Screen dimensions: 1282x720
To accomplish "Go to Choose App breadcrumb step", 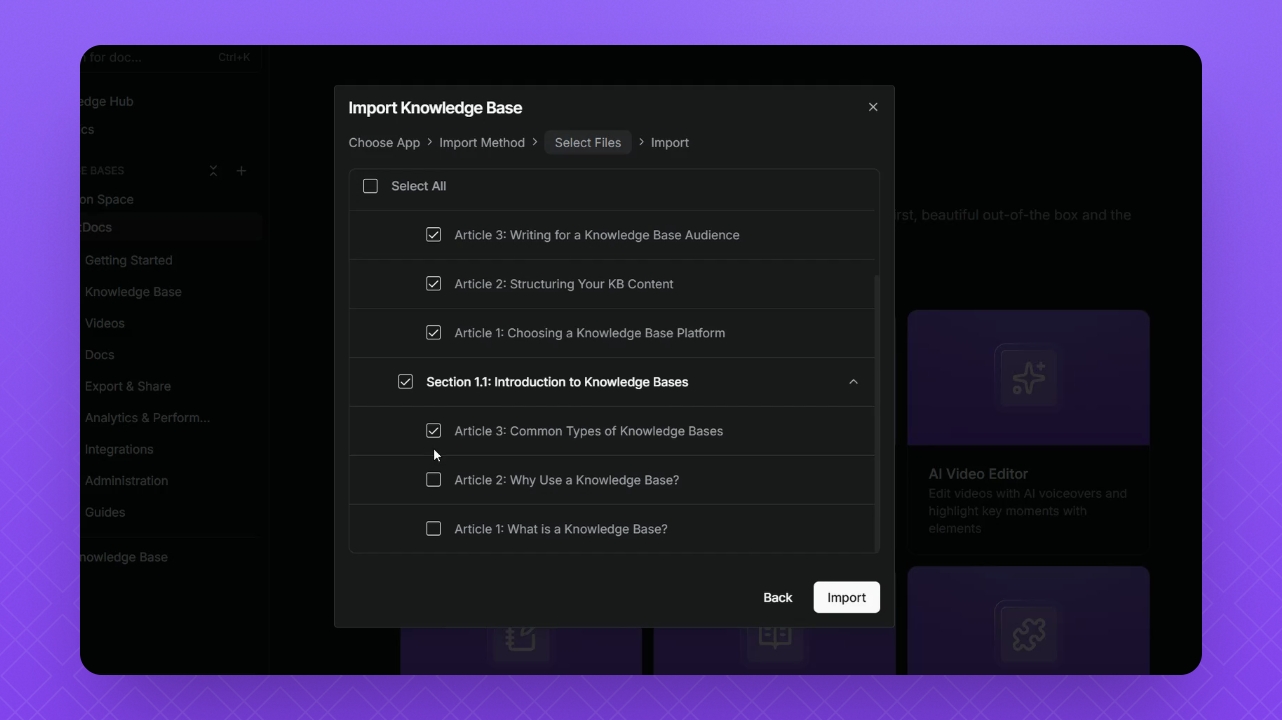I will [384, 143].
